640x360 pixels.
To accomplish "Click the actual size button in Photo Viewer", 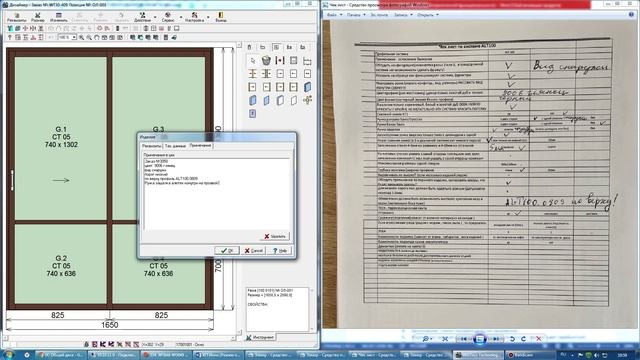I will point(445,339).
